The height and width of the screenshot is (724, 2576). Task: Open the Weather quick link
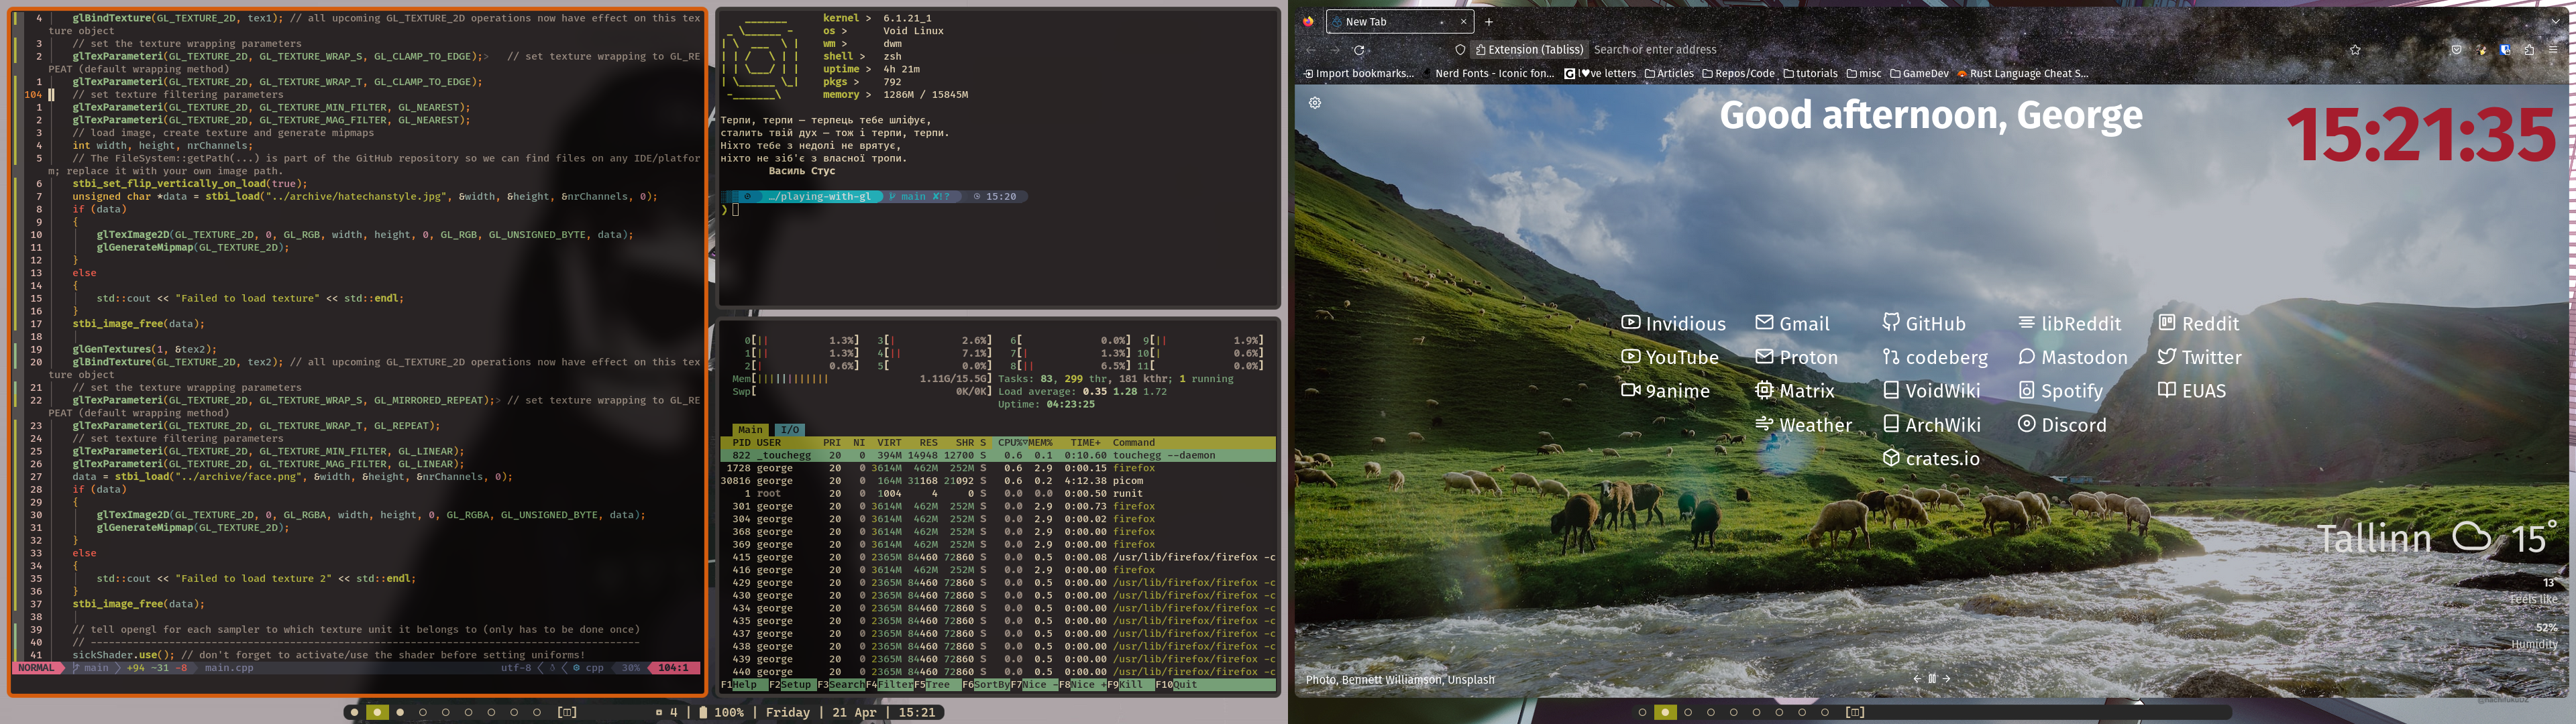coord(1803,425)
